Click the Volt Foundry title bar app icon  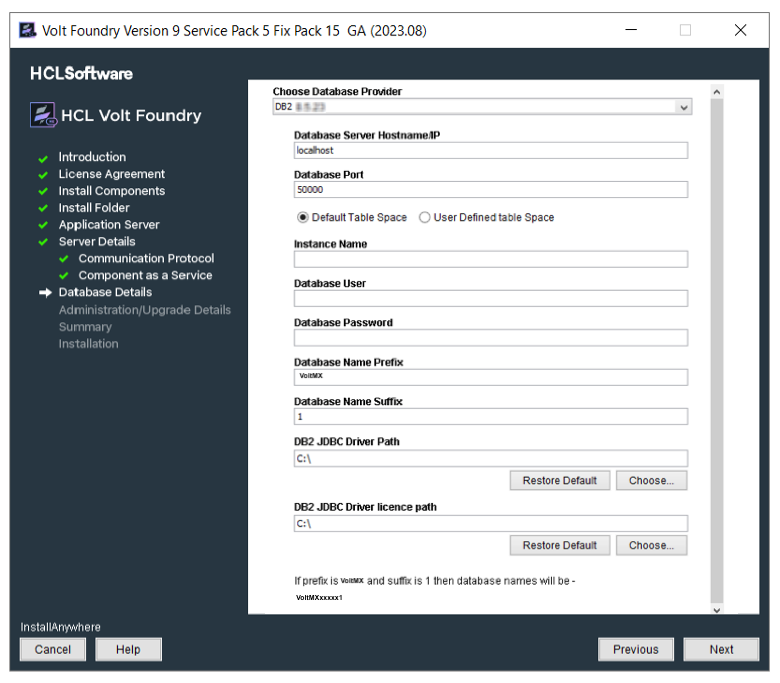click(x=27, y=30)
